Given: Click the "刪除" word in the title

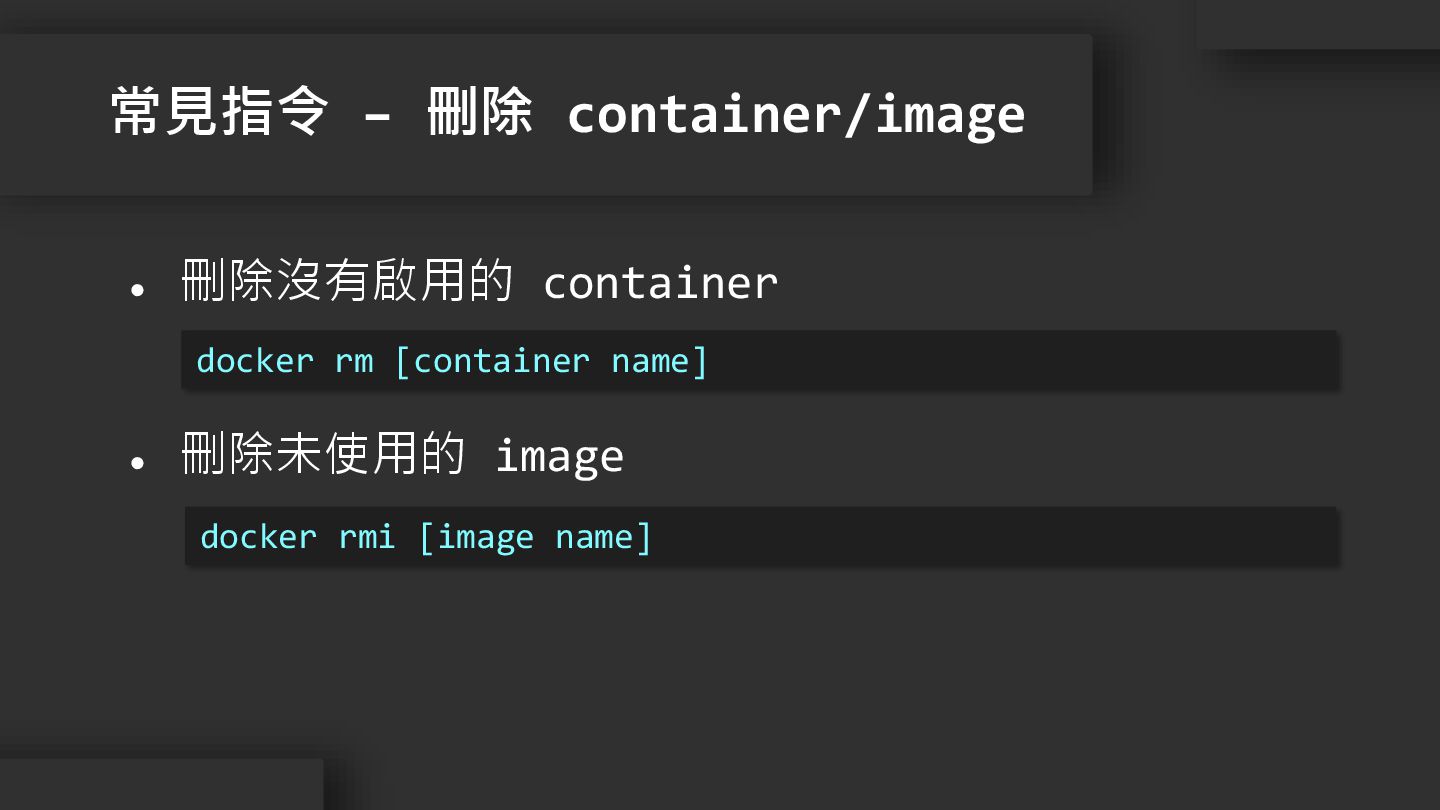Looking at the screenshot, I should pyautogui.click(x=479, y=112).
